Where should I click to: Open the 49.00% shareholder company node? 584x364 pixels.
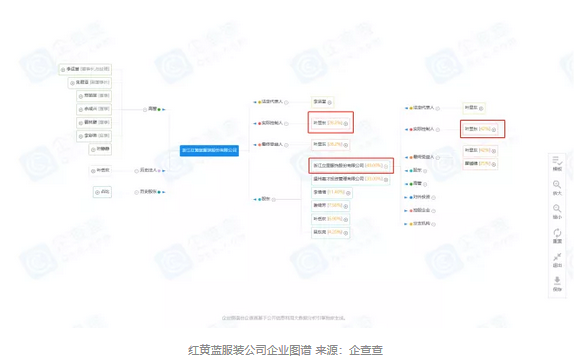pos(350,165)
